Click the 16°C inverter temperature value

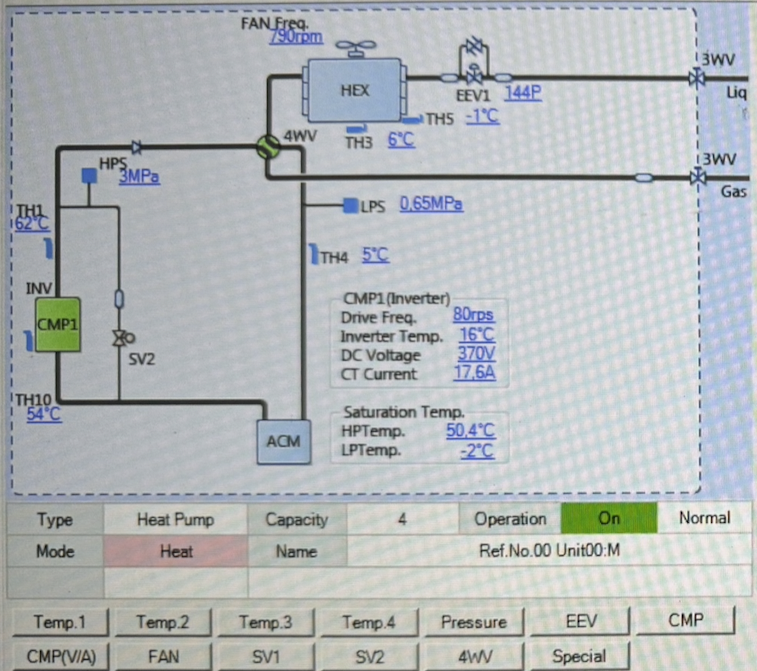coord(477,335)
